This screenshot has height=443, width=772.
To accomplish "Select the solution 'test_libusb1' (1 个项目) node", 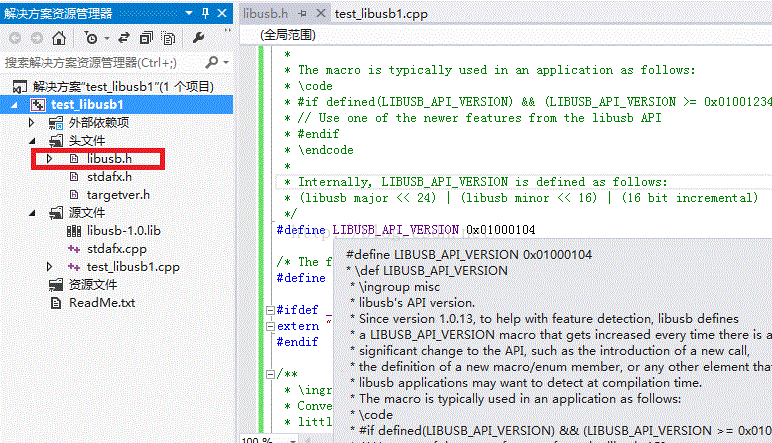I will pyautogui.click(x=123, y=87).
